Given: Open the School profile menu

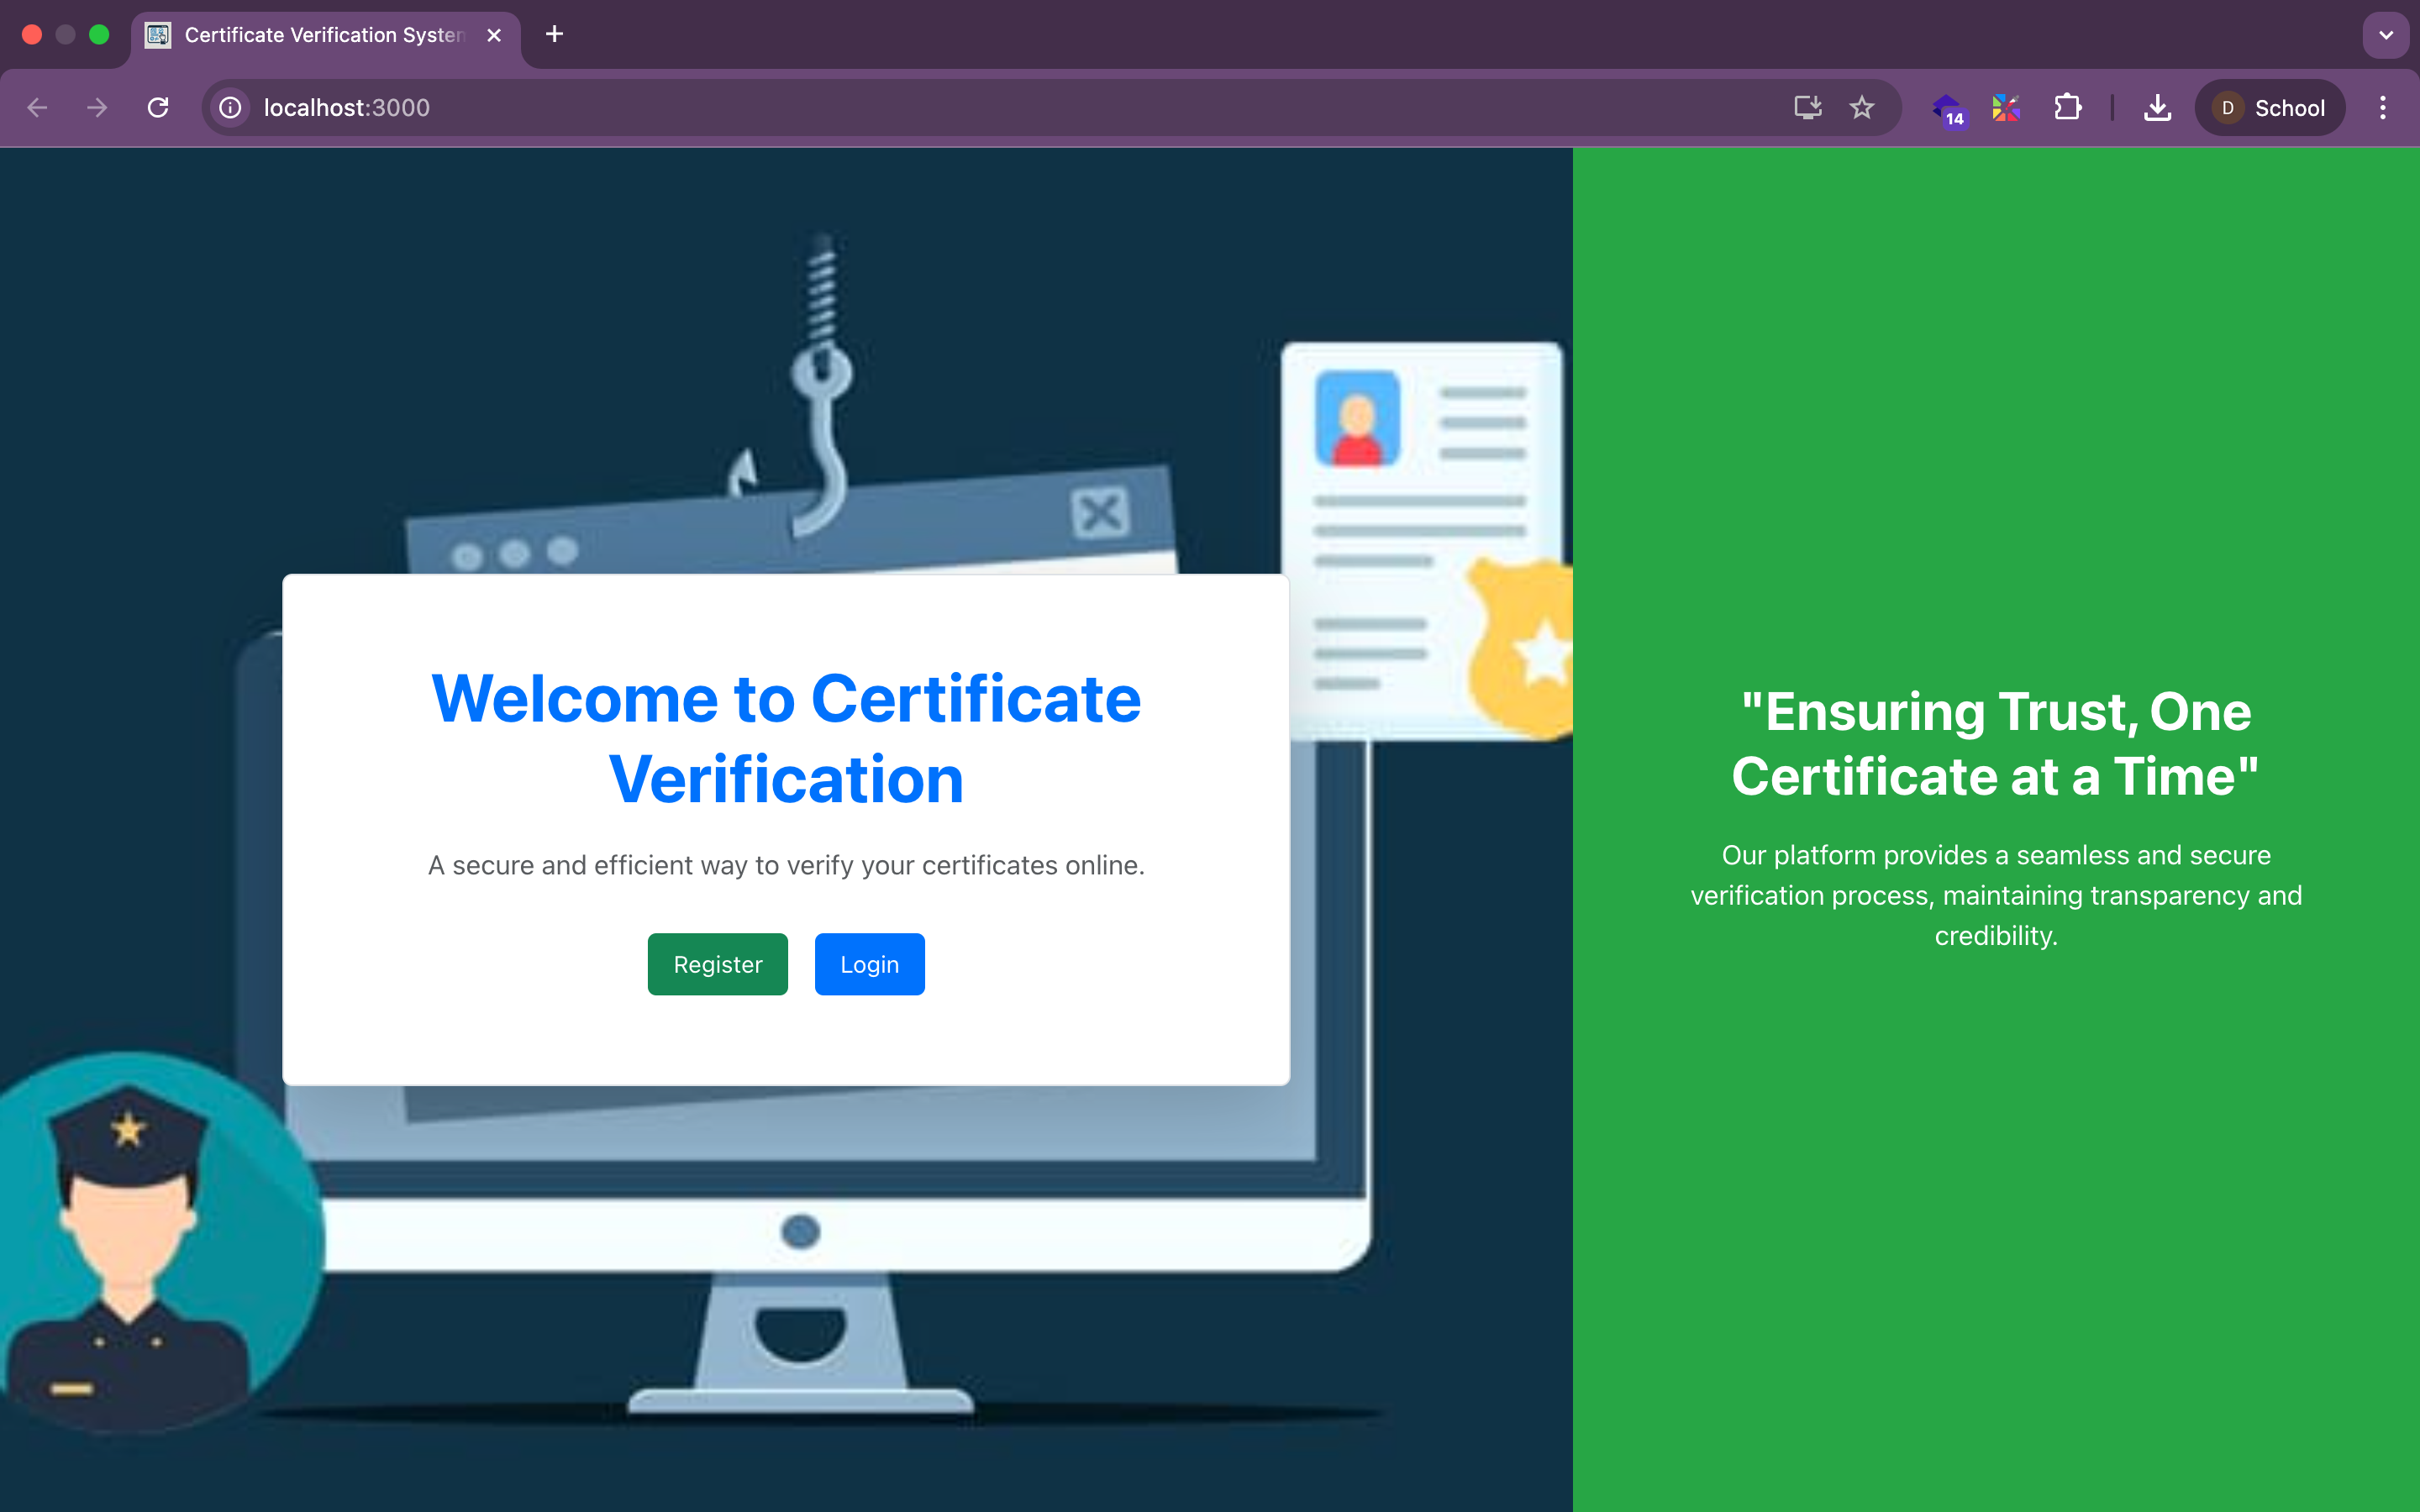Looking at the screenshot, I should tap(2269, 107).
